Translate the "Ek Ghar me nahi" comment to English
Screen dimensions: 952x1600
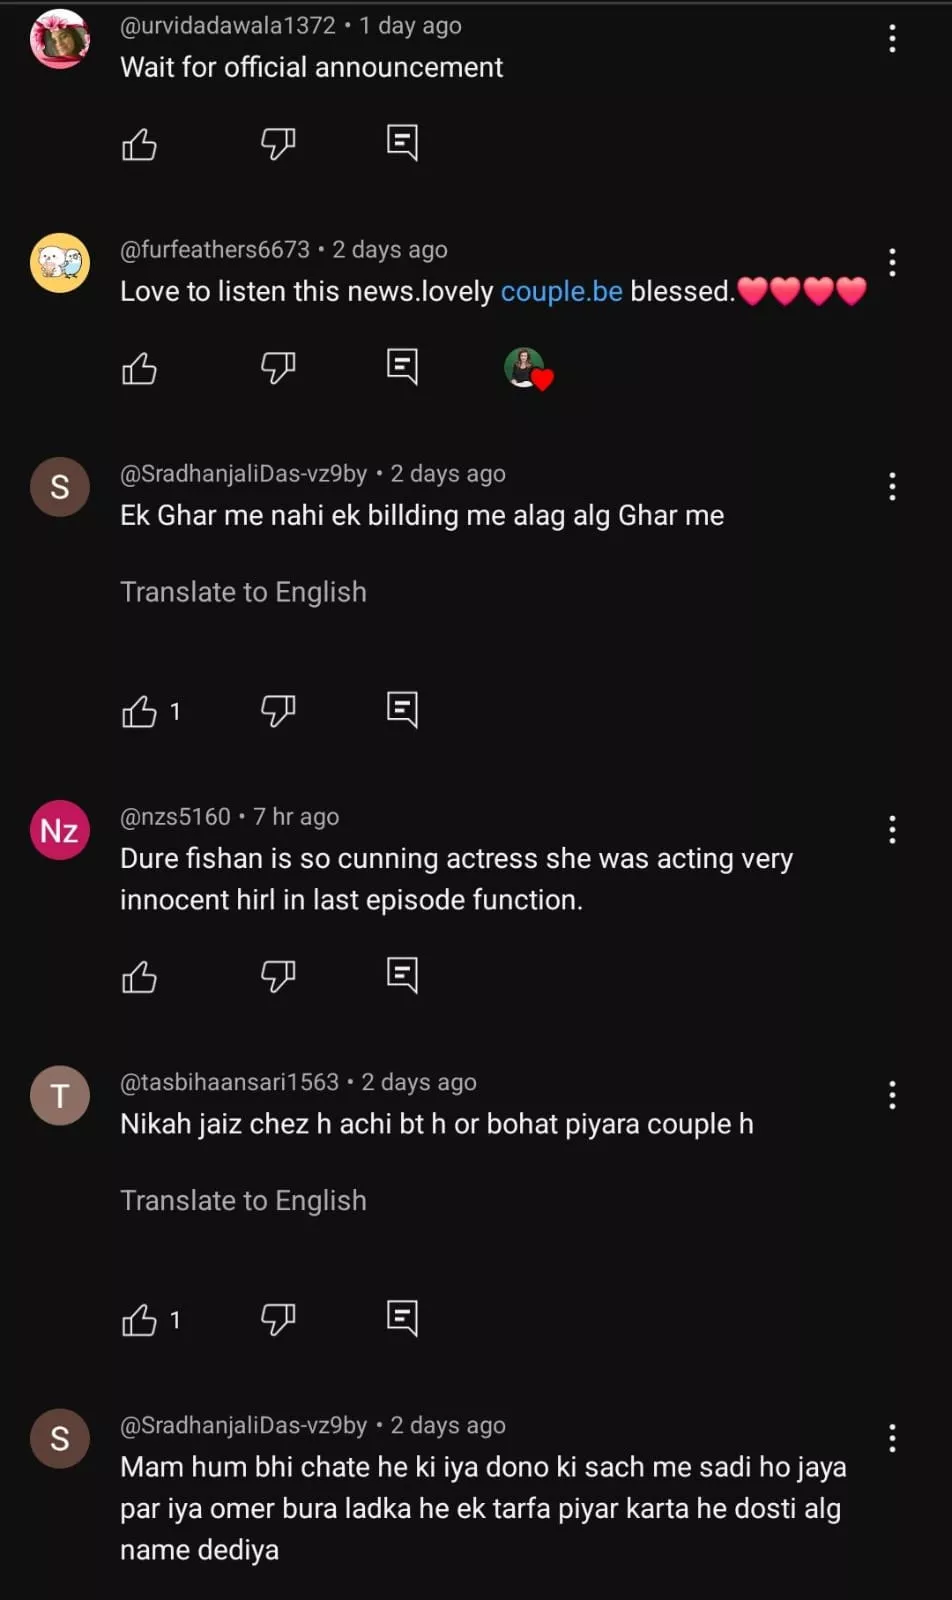coord(243,592)
